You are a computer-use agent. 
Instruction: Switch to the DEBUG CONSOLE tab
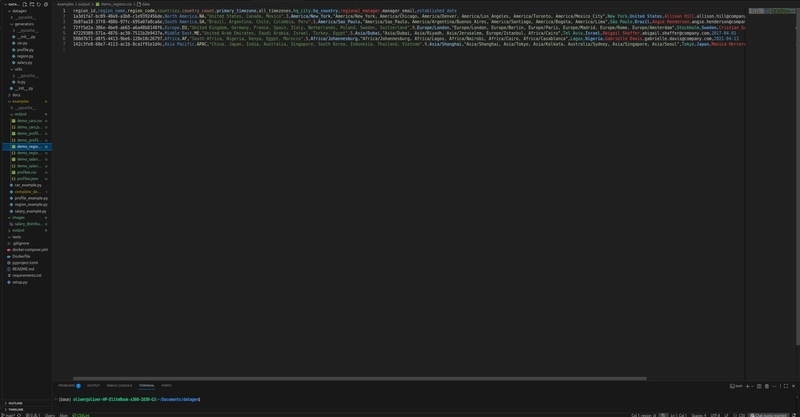(x=119, y=385)
